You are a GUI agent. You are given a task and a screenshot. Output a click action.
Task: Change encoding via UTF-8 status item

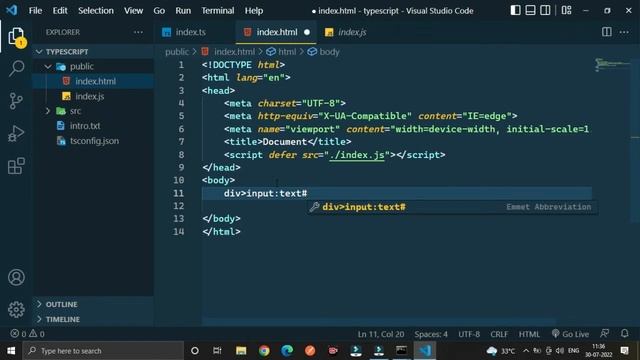coord(469,334)
